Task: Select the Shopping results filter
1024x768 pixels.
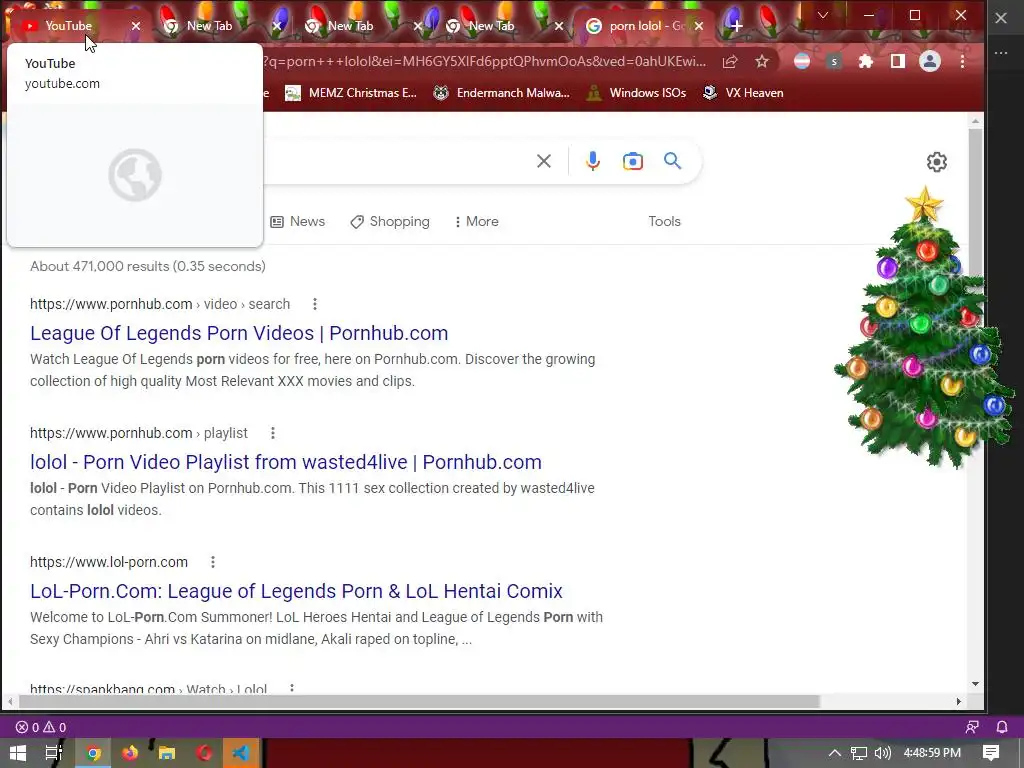Action: (x=390, y=221)
